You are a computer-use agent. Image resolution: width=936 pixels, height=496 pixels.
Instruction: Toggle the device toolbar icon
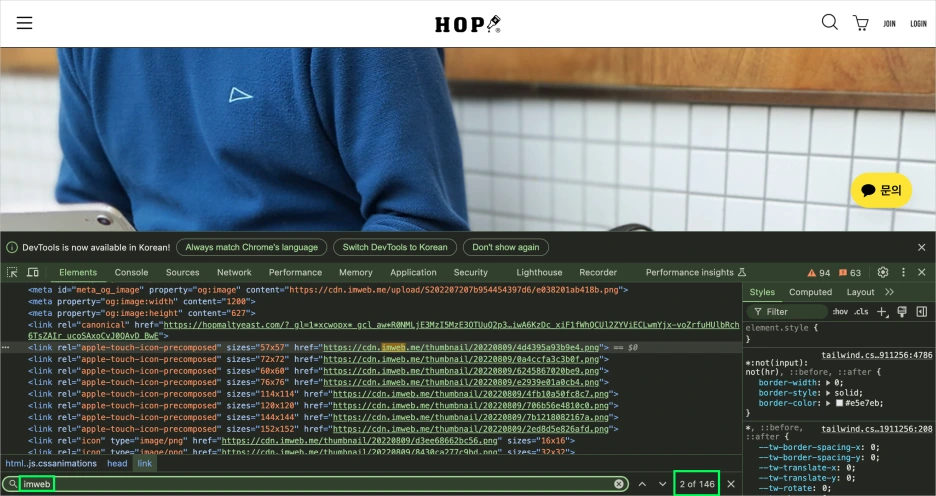pos(33,272)
